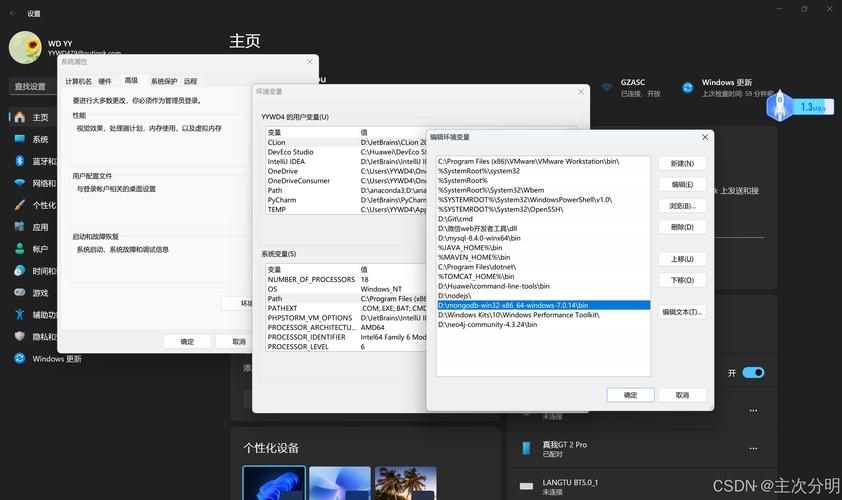Image resolution: width=842 pixels, height=500 pixels.
Task: Select the Bluetooth icon in Settings sidebar
Action: [x=20, y=161]
